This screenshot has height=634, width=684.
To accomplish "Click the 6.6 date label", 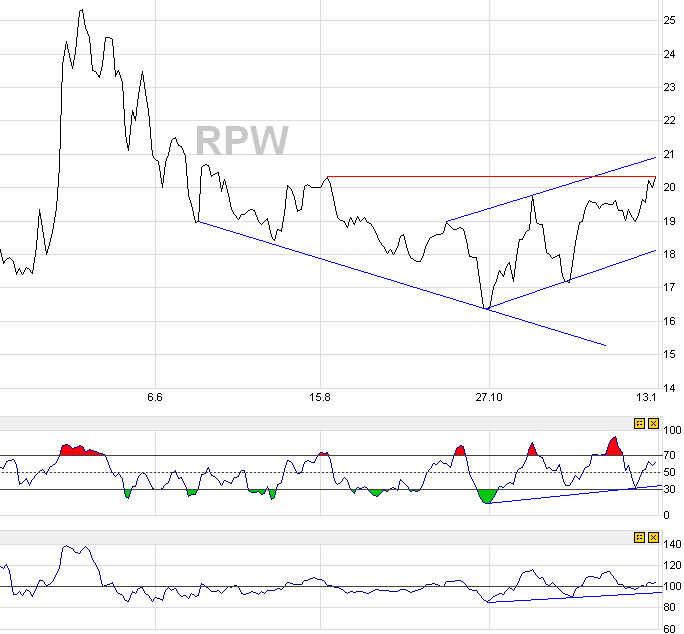I will tap(155, 397).
